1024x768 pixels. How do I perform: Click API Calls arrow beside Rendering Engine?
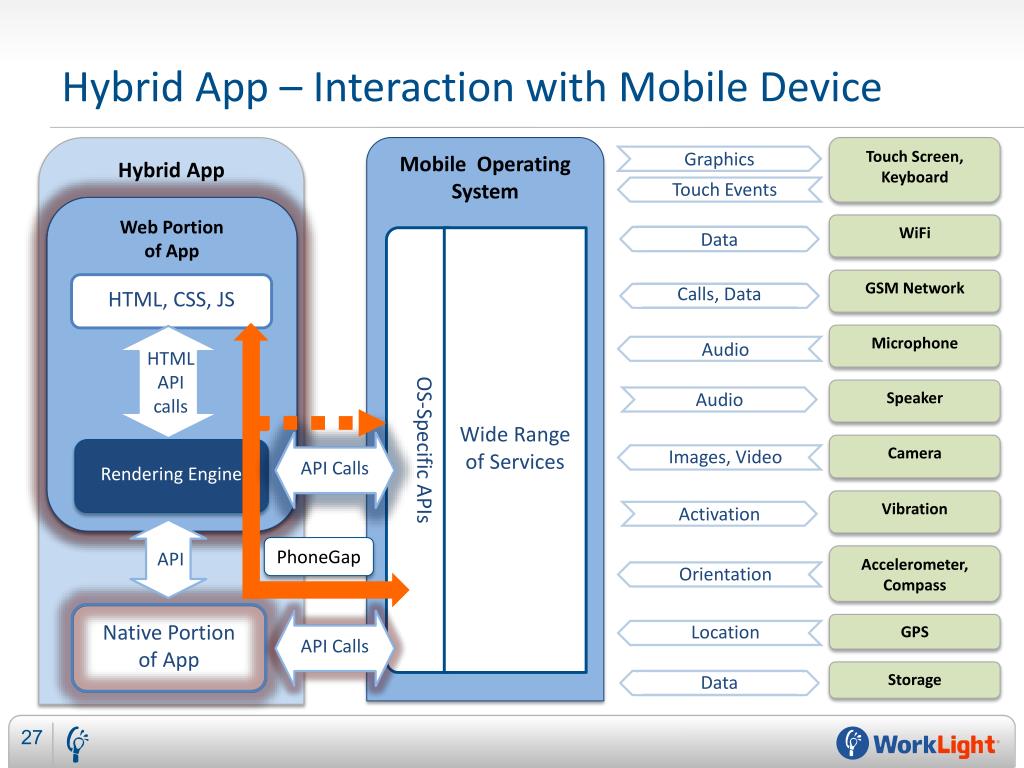click(x=334, y=468)
